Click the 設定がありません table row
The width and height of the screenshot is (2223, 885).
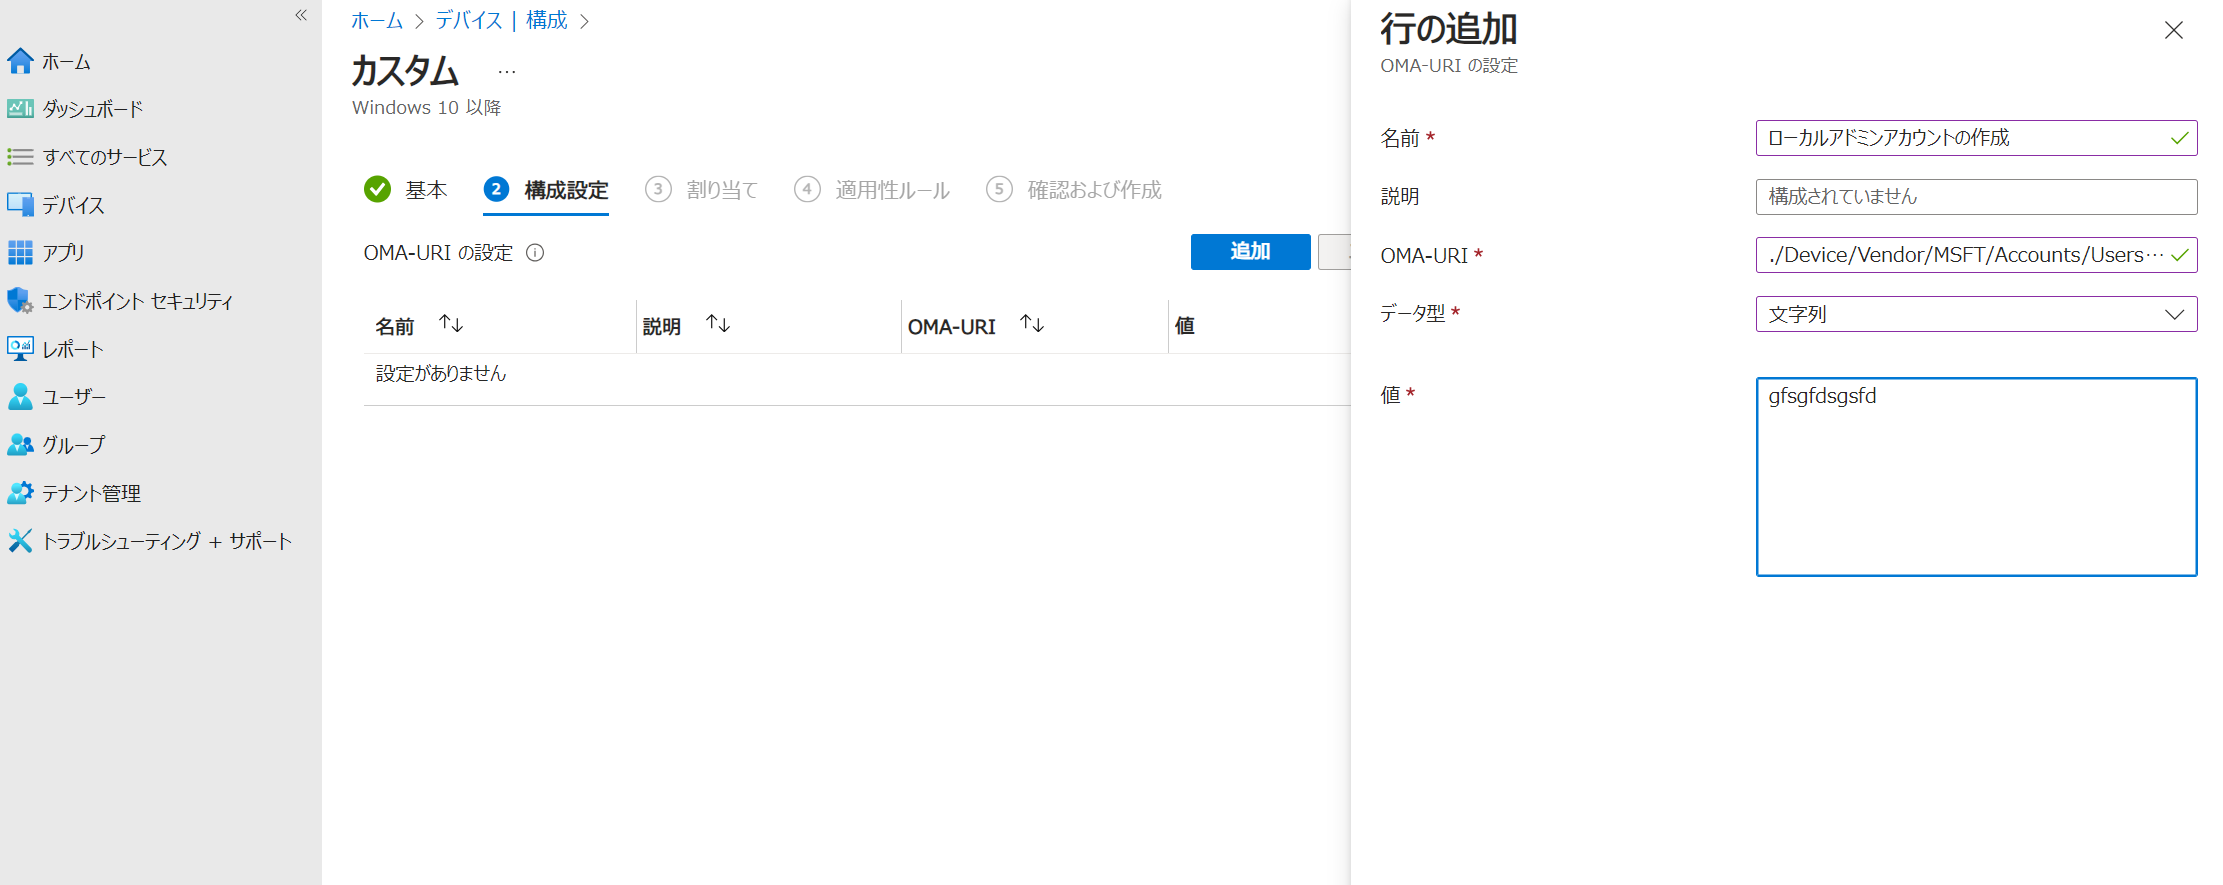click(x=857, y=374)
